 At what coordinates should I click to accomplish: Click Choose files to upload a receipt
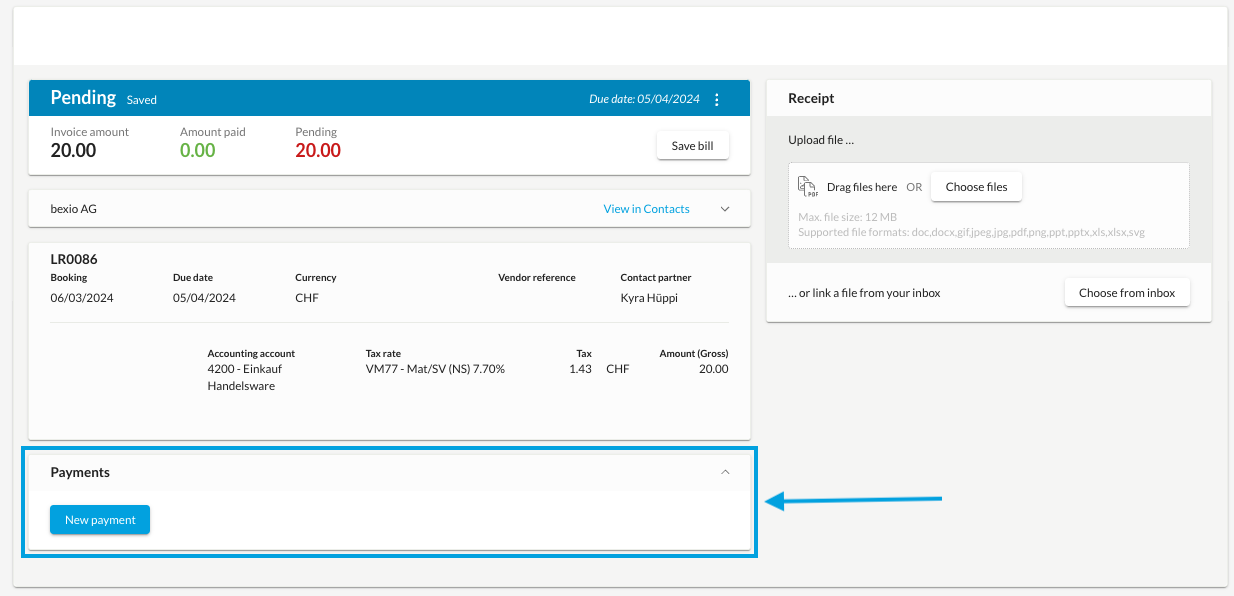pos(977,187)
